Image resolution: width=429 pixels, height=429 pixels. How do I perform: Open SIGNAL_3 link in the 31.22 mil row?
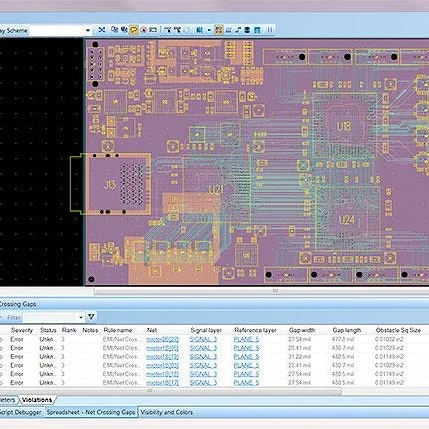point(203,357)
